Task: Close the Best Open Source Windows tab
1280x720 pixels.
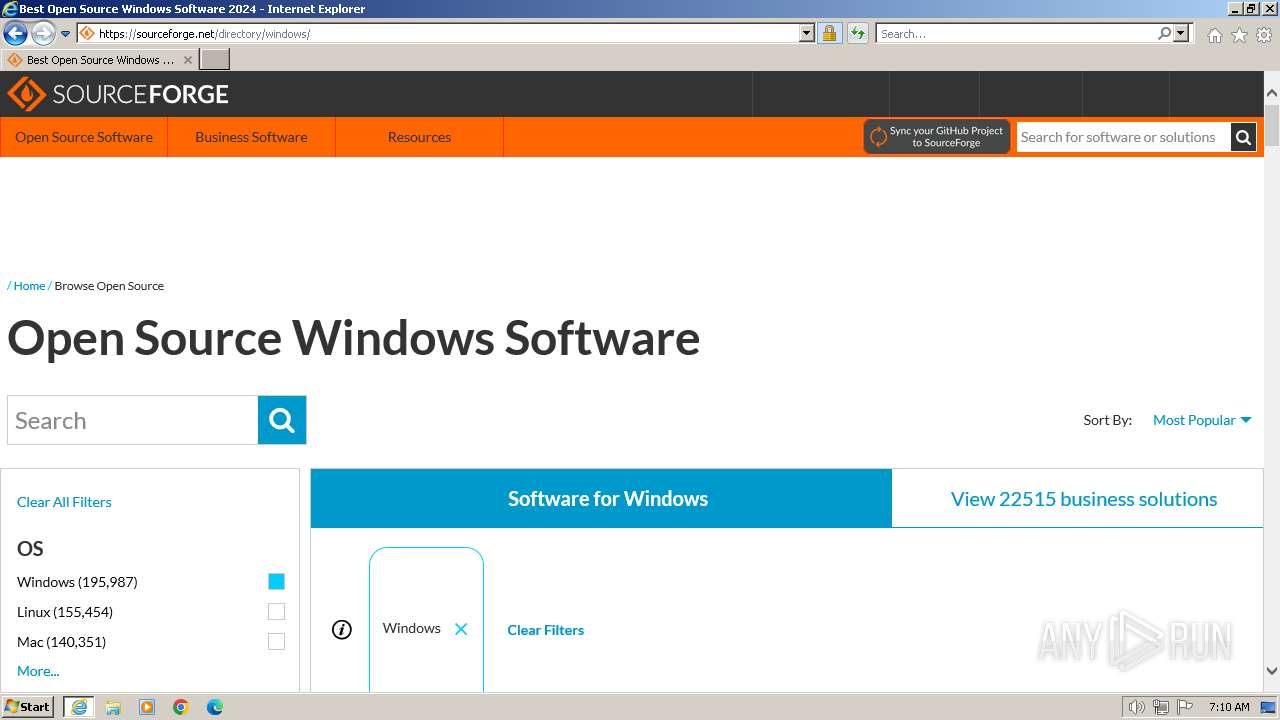Action: [187, 60]
